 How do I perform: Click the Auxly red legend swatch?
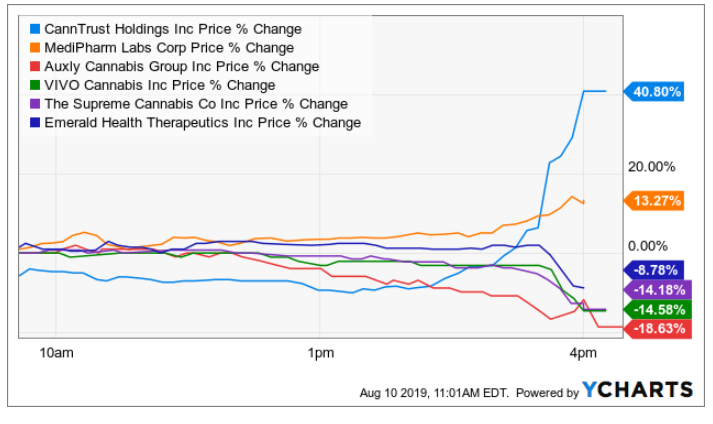coord(34,67)
